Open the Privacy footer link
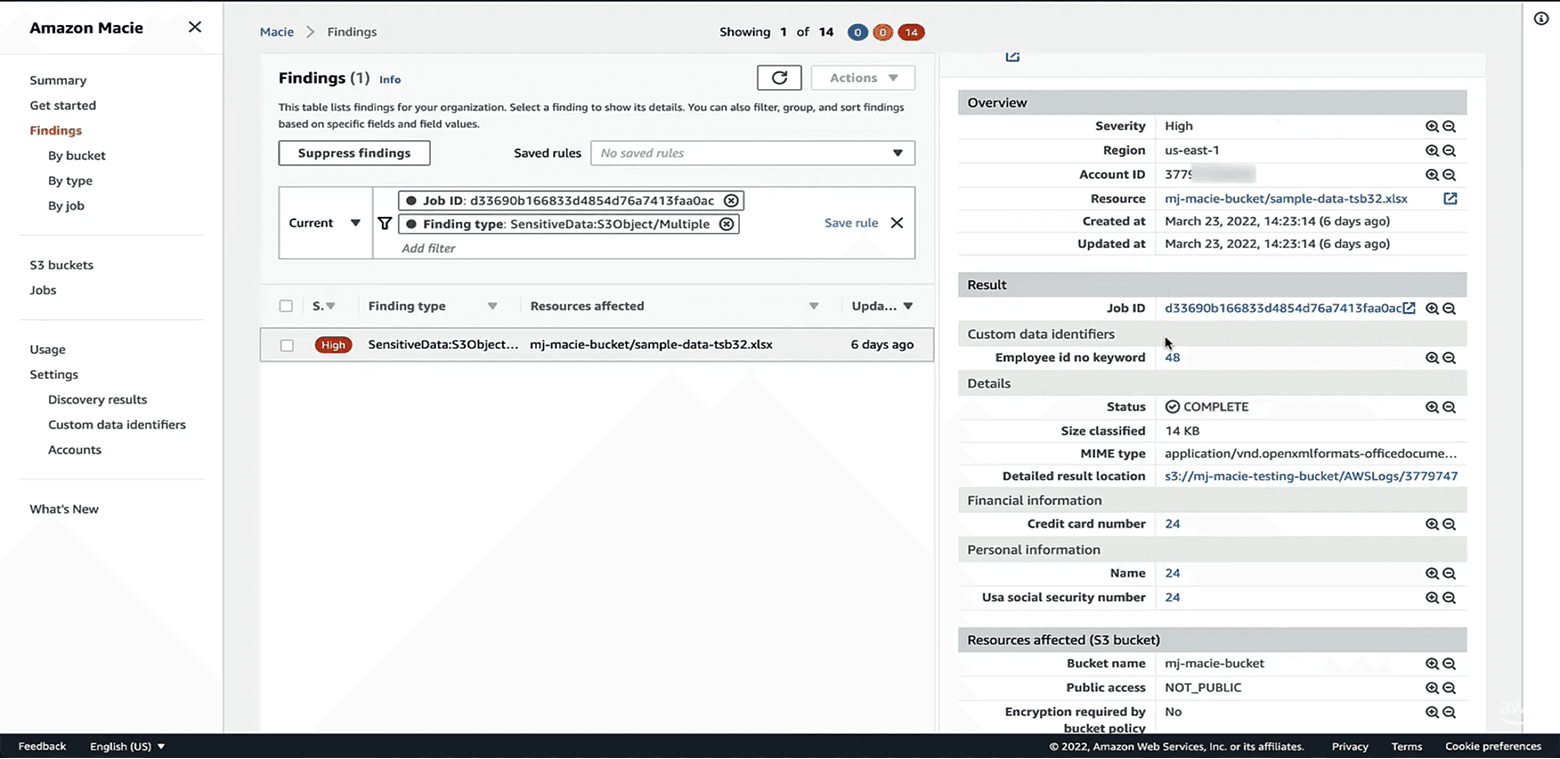This screenshot has width=1560, height=759. tap(1350, 746)
